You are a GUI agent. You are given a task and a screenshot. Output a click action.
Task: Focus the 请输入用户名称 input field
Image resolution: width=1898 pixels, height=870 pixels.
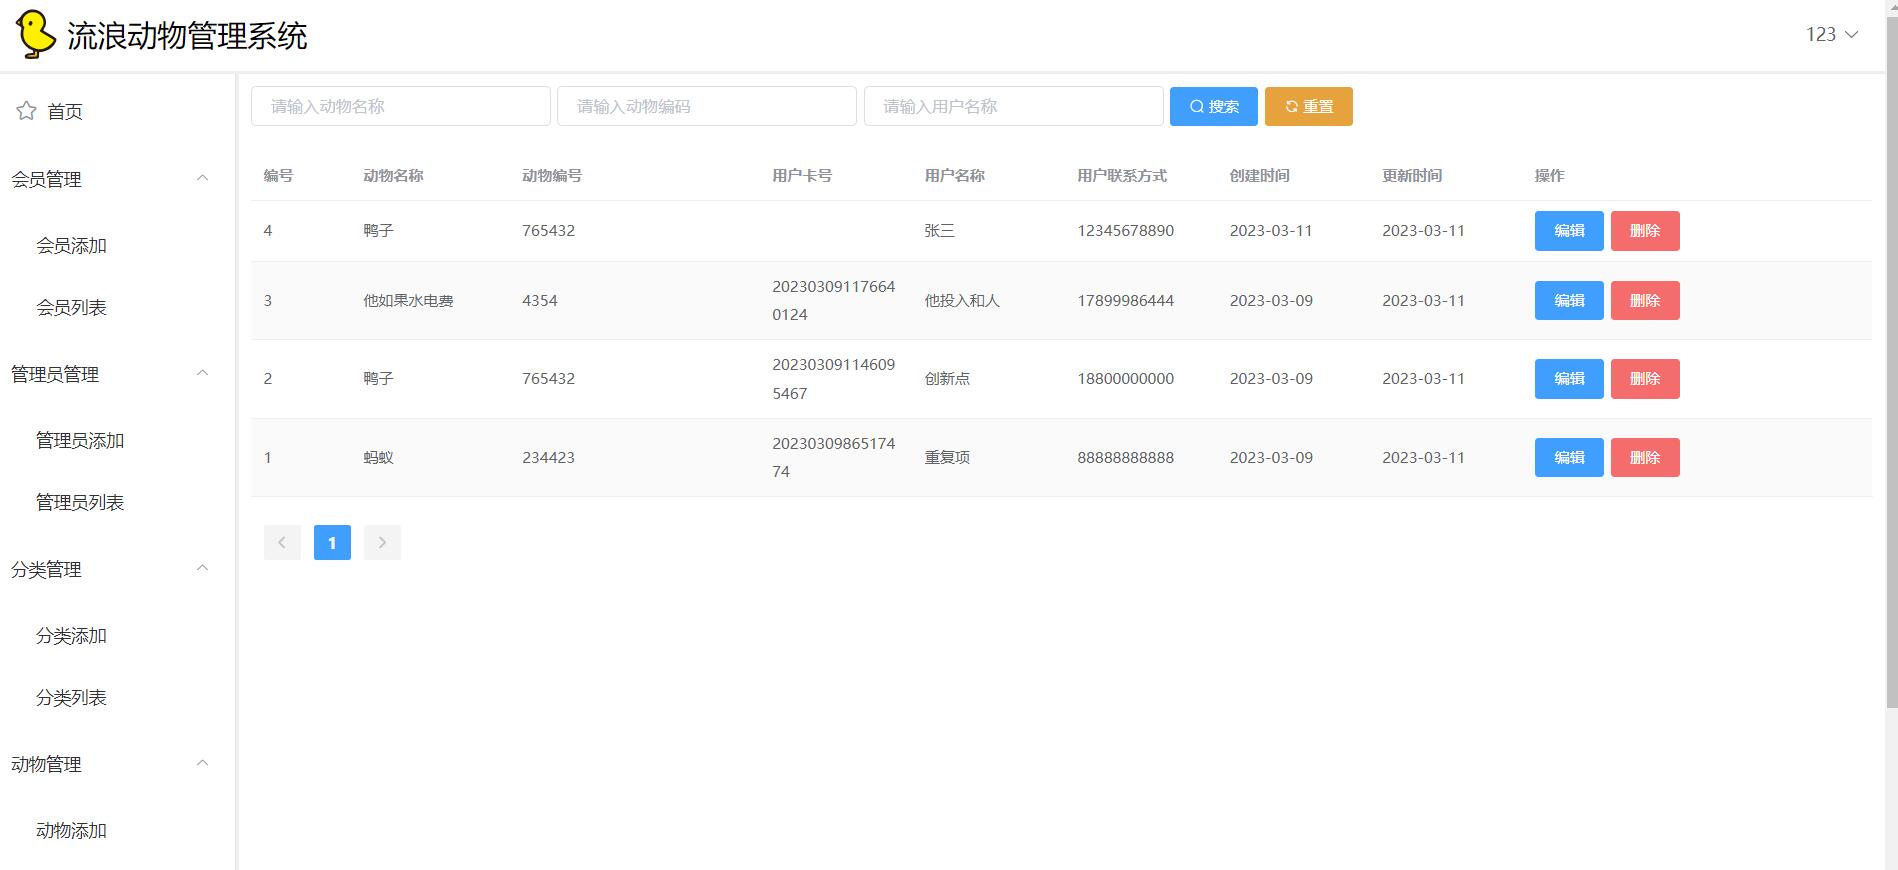[1014, 106]
